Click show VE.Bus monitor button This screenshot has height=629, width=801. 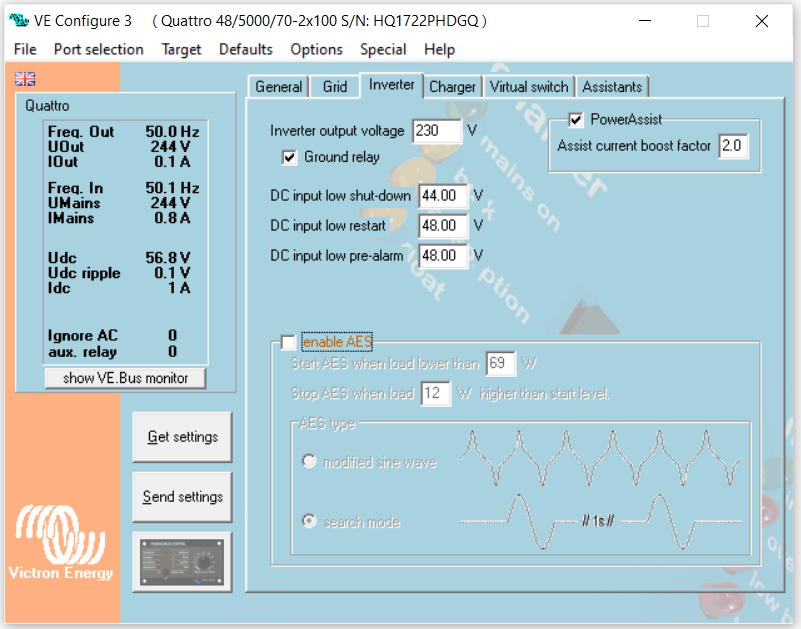coord(125,378)
